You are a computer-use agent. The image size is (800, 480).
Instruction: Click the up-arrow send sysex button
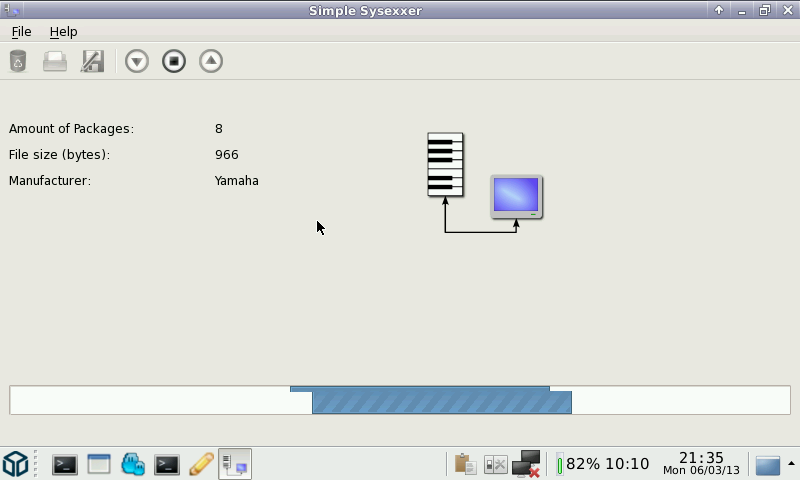(x=211, y=61)
